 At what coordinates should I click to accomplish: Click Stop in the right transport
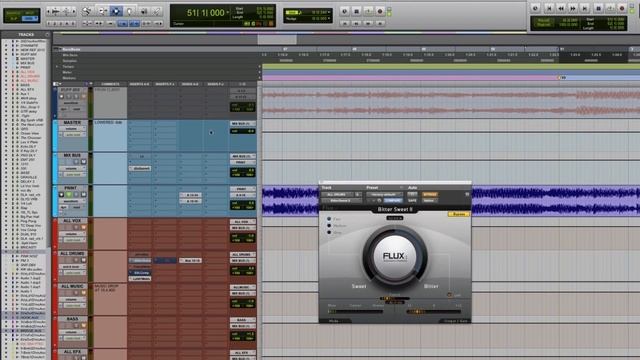point(598,8)
